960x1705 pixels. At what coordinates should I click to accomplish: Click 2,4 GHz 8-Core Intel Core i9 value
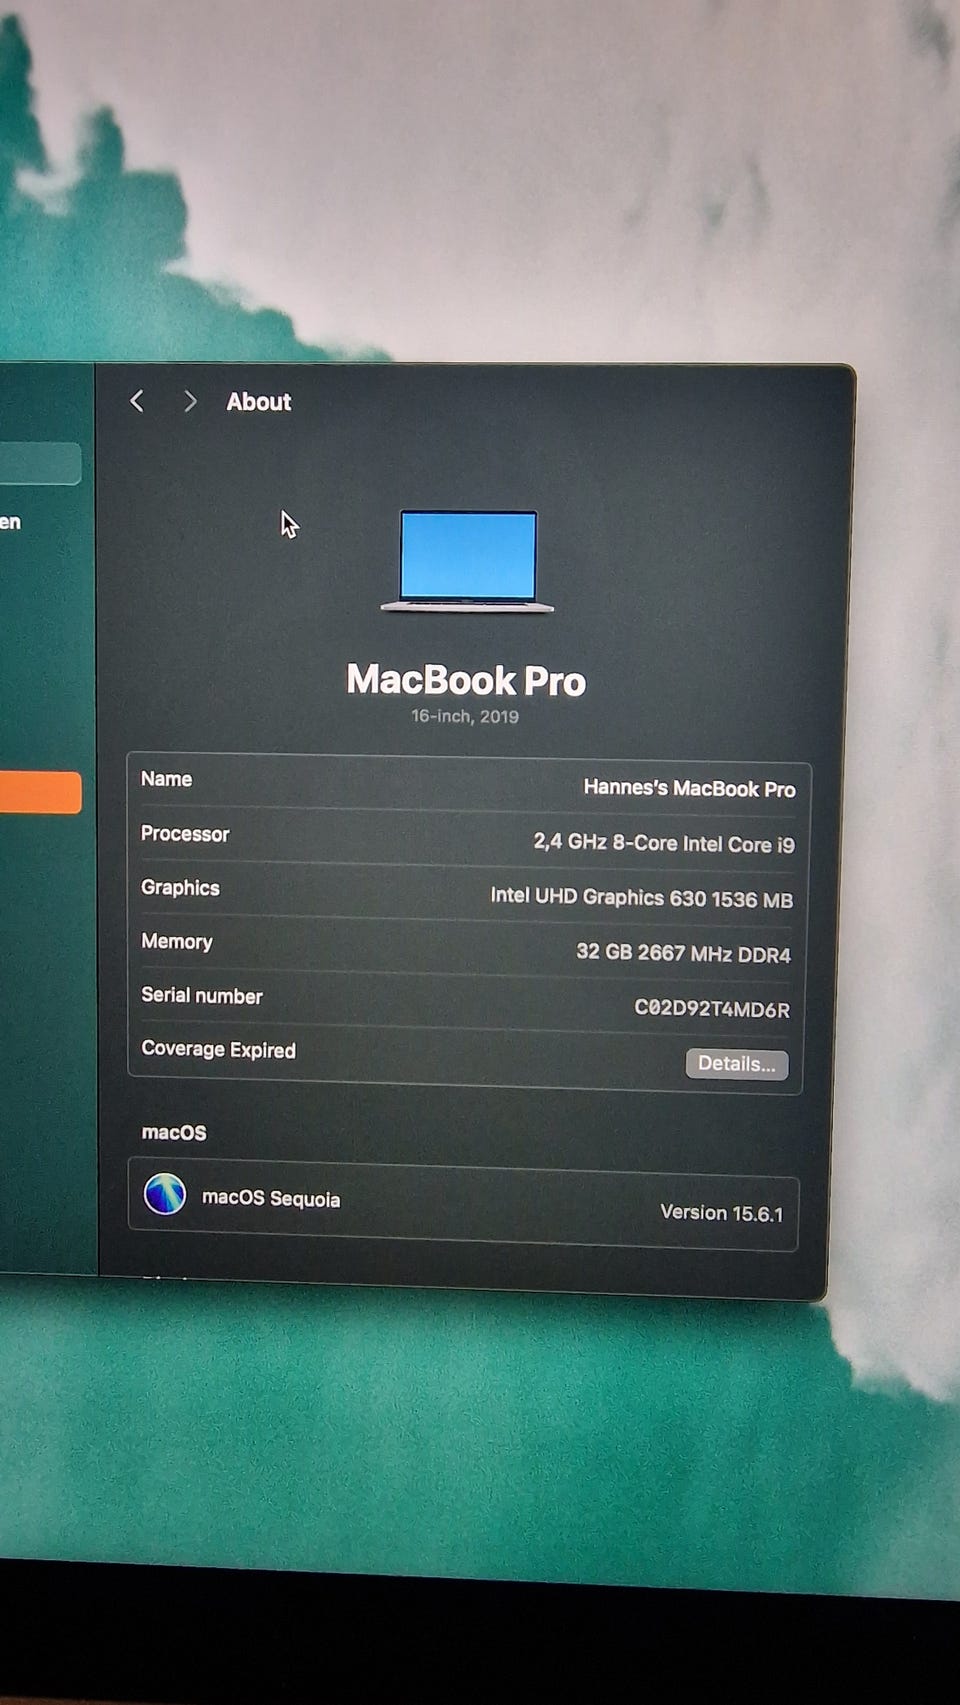click(x=664, y=843)
